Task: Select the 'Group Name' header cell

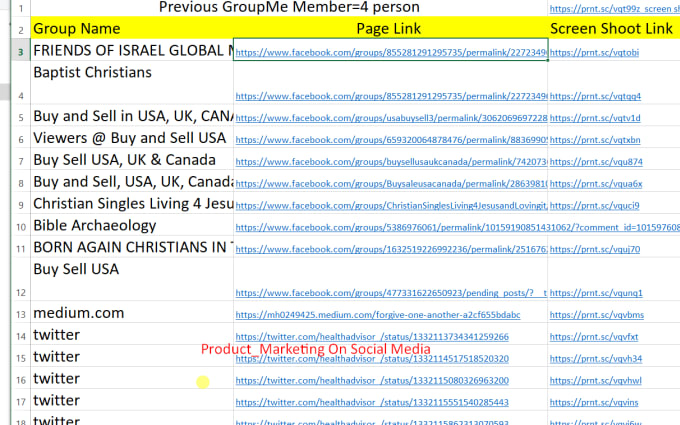Action: (132, 28)
